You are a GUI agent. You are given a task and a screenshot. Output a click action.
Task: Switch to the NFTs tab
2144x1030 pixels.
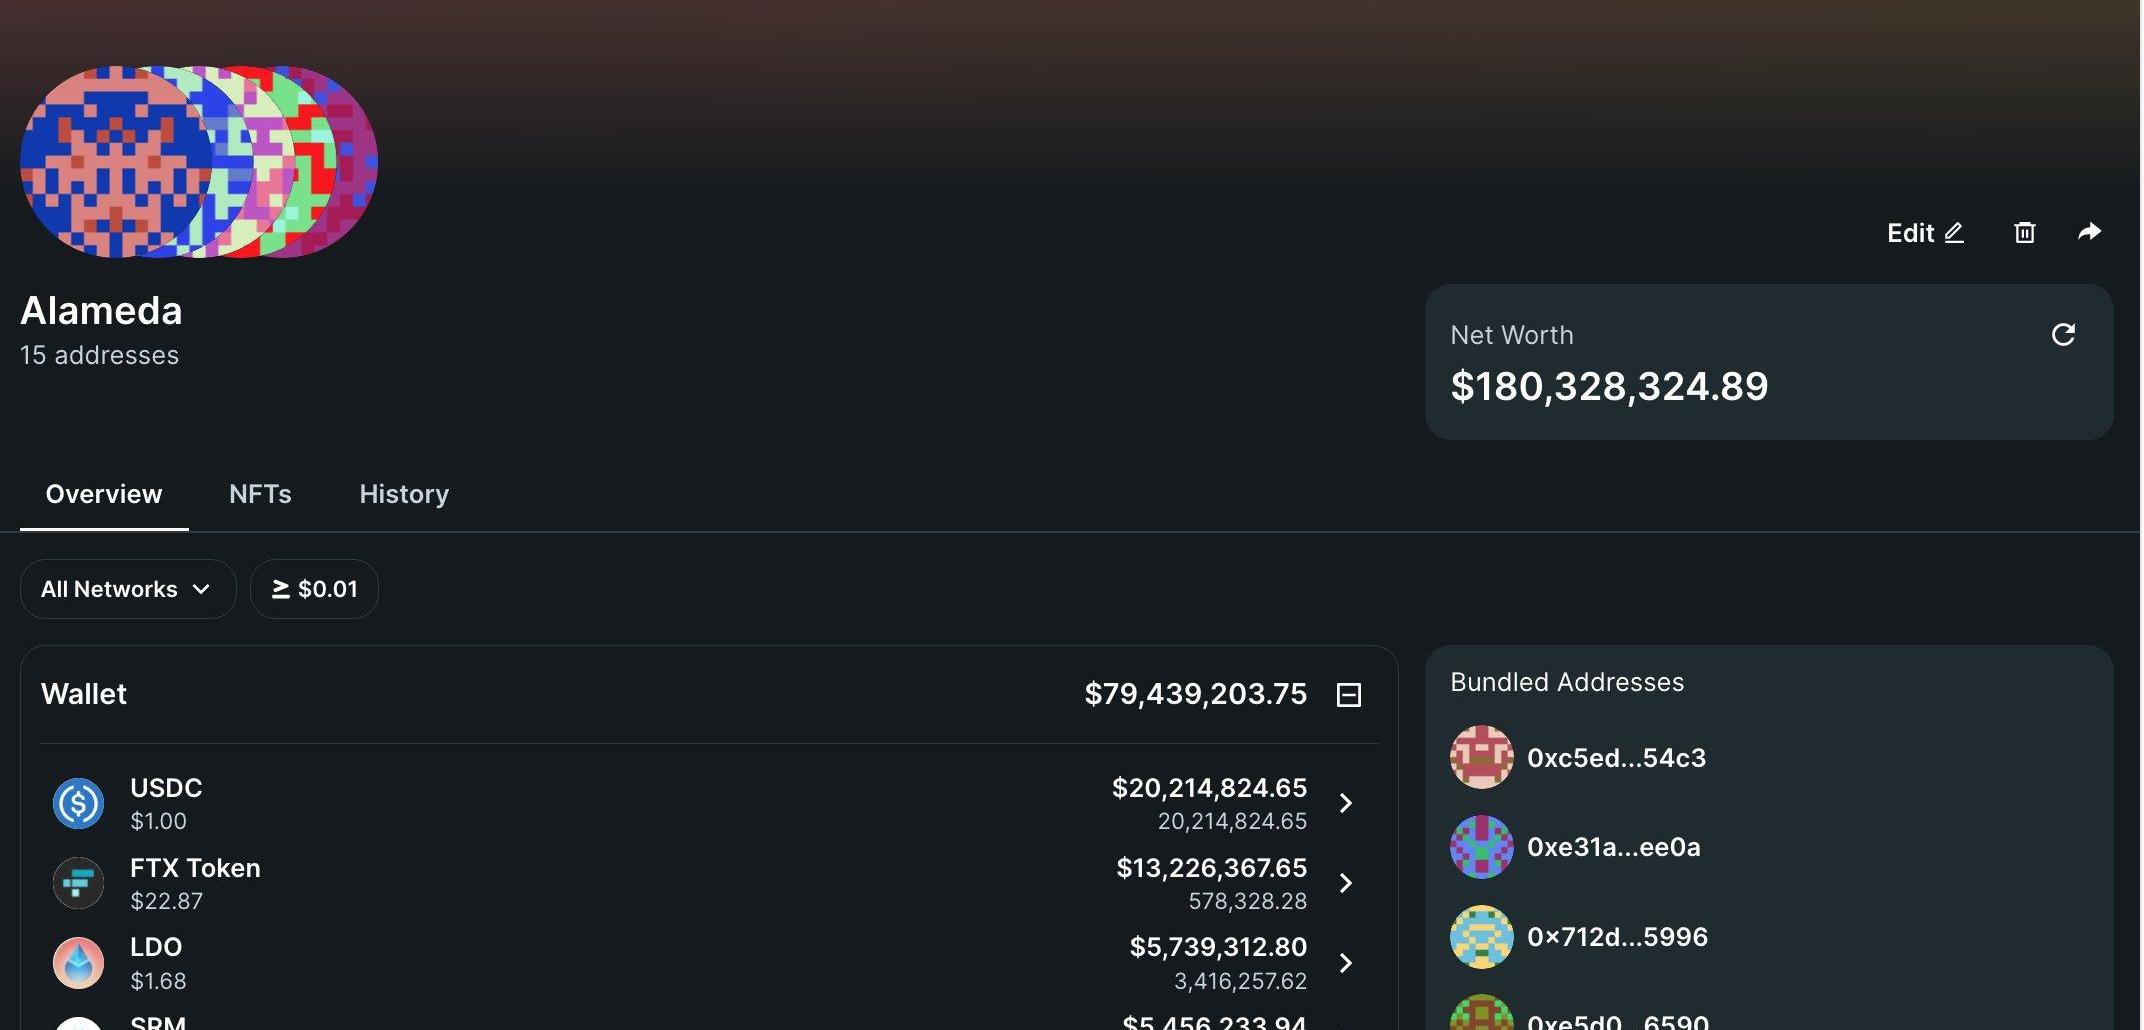[x=260, y=494]
